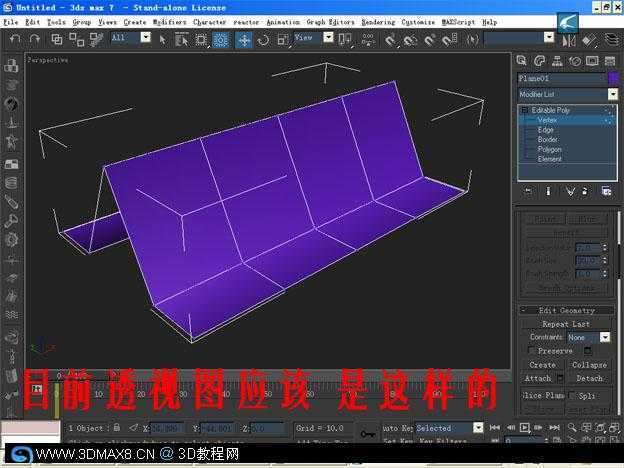This screenshot has height=468, width=624.
Task: Open the Rendering menu
Action: point(378,22)
